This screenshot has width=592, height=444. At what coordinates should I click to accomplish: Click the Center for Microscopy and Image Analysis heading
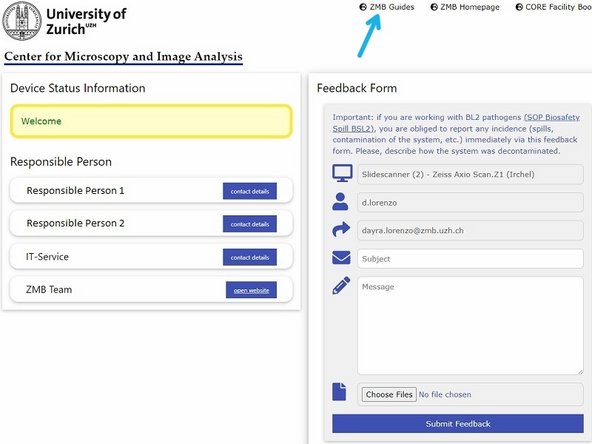click(123, 57)
